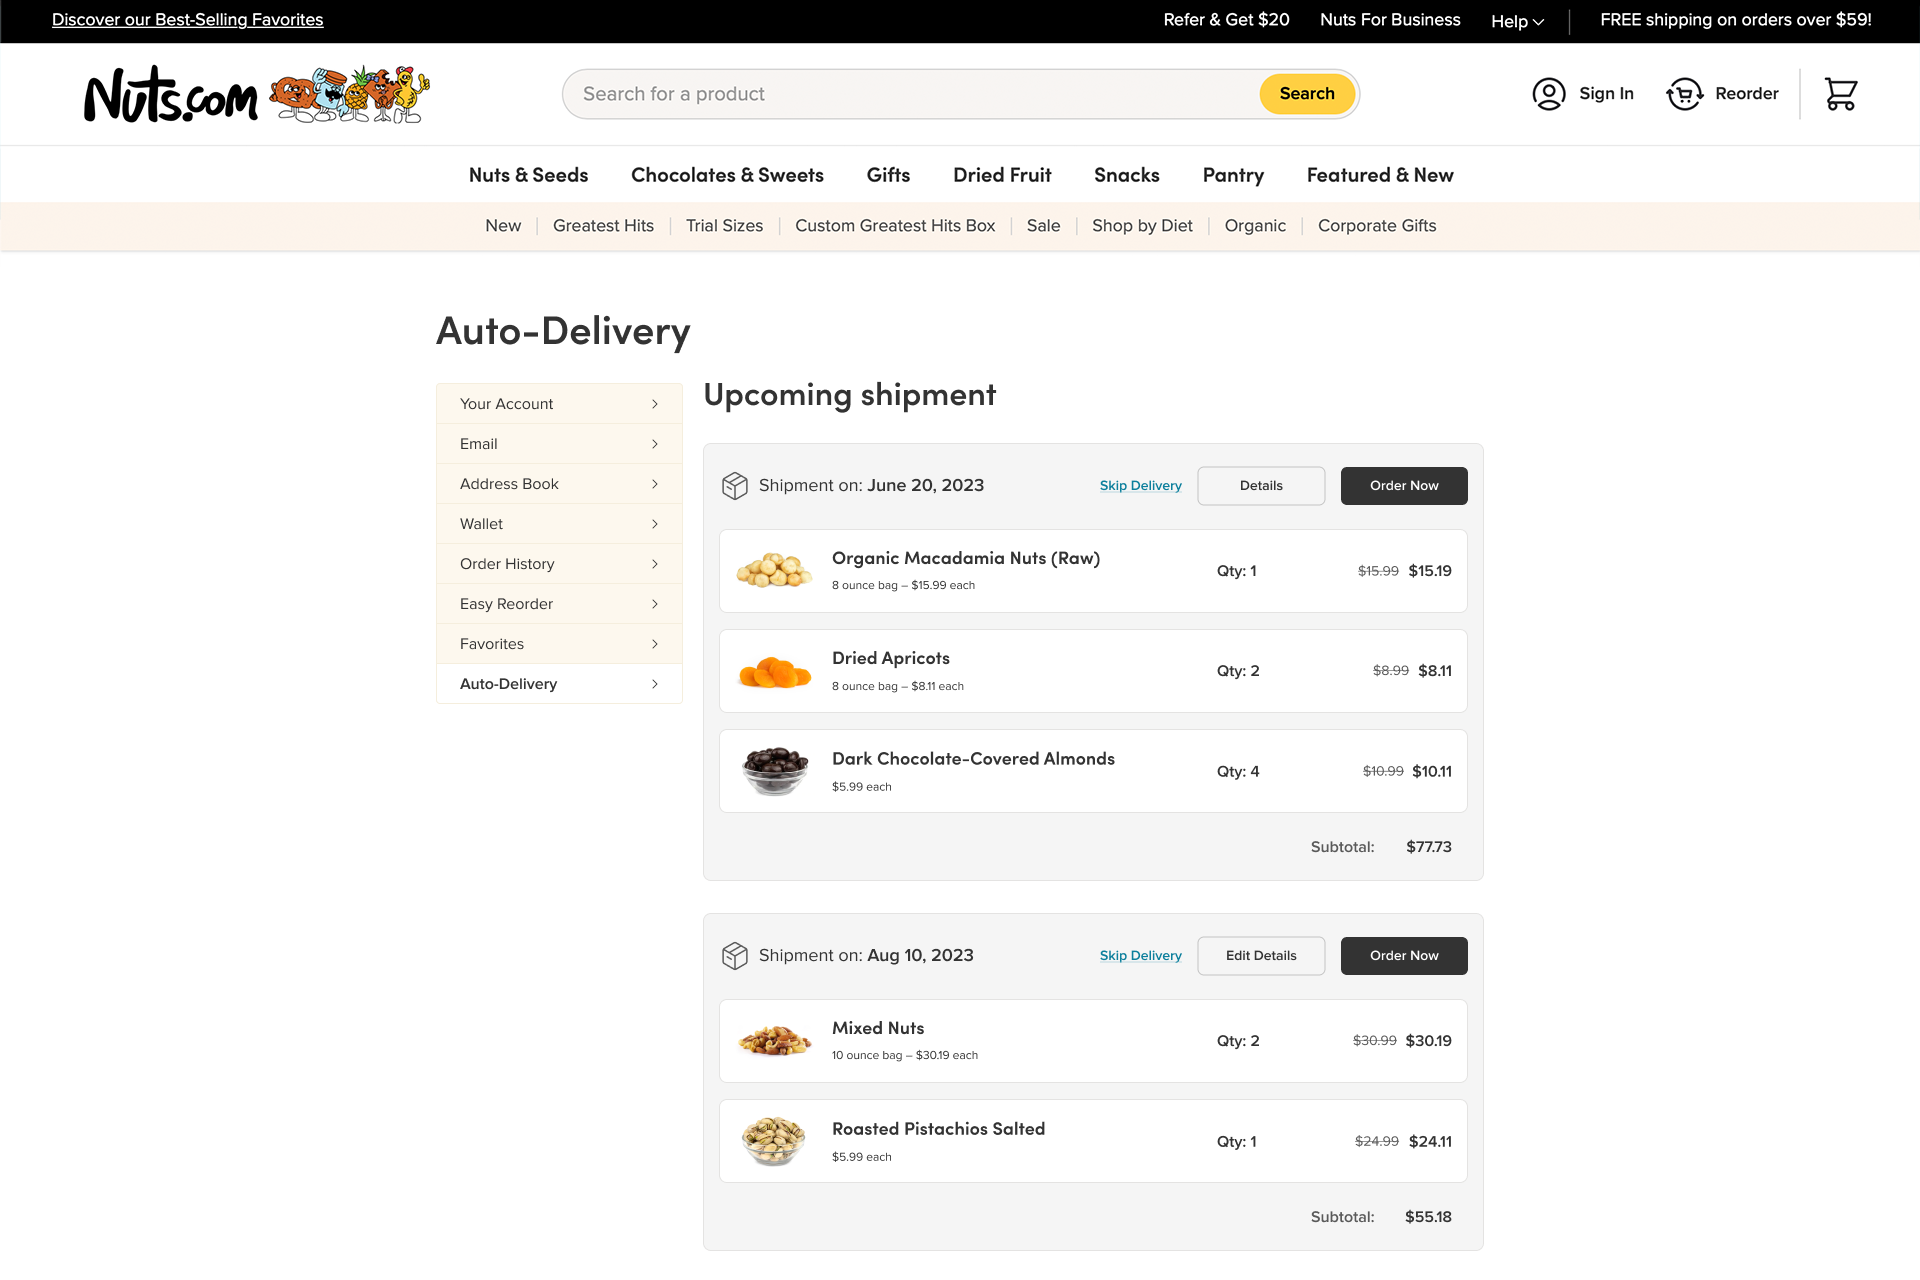Select Email sidebar item
This screenshot has width=1920, height=1280.
pos(559,444)
